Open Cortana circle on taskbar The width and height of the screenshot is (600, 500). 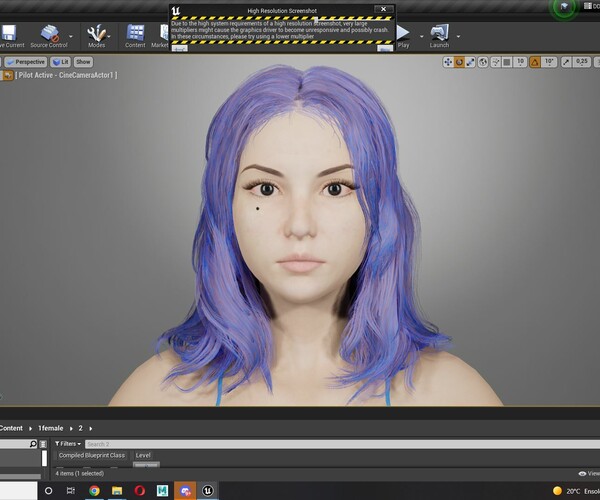[49, 490]
